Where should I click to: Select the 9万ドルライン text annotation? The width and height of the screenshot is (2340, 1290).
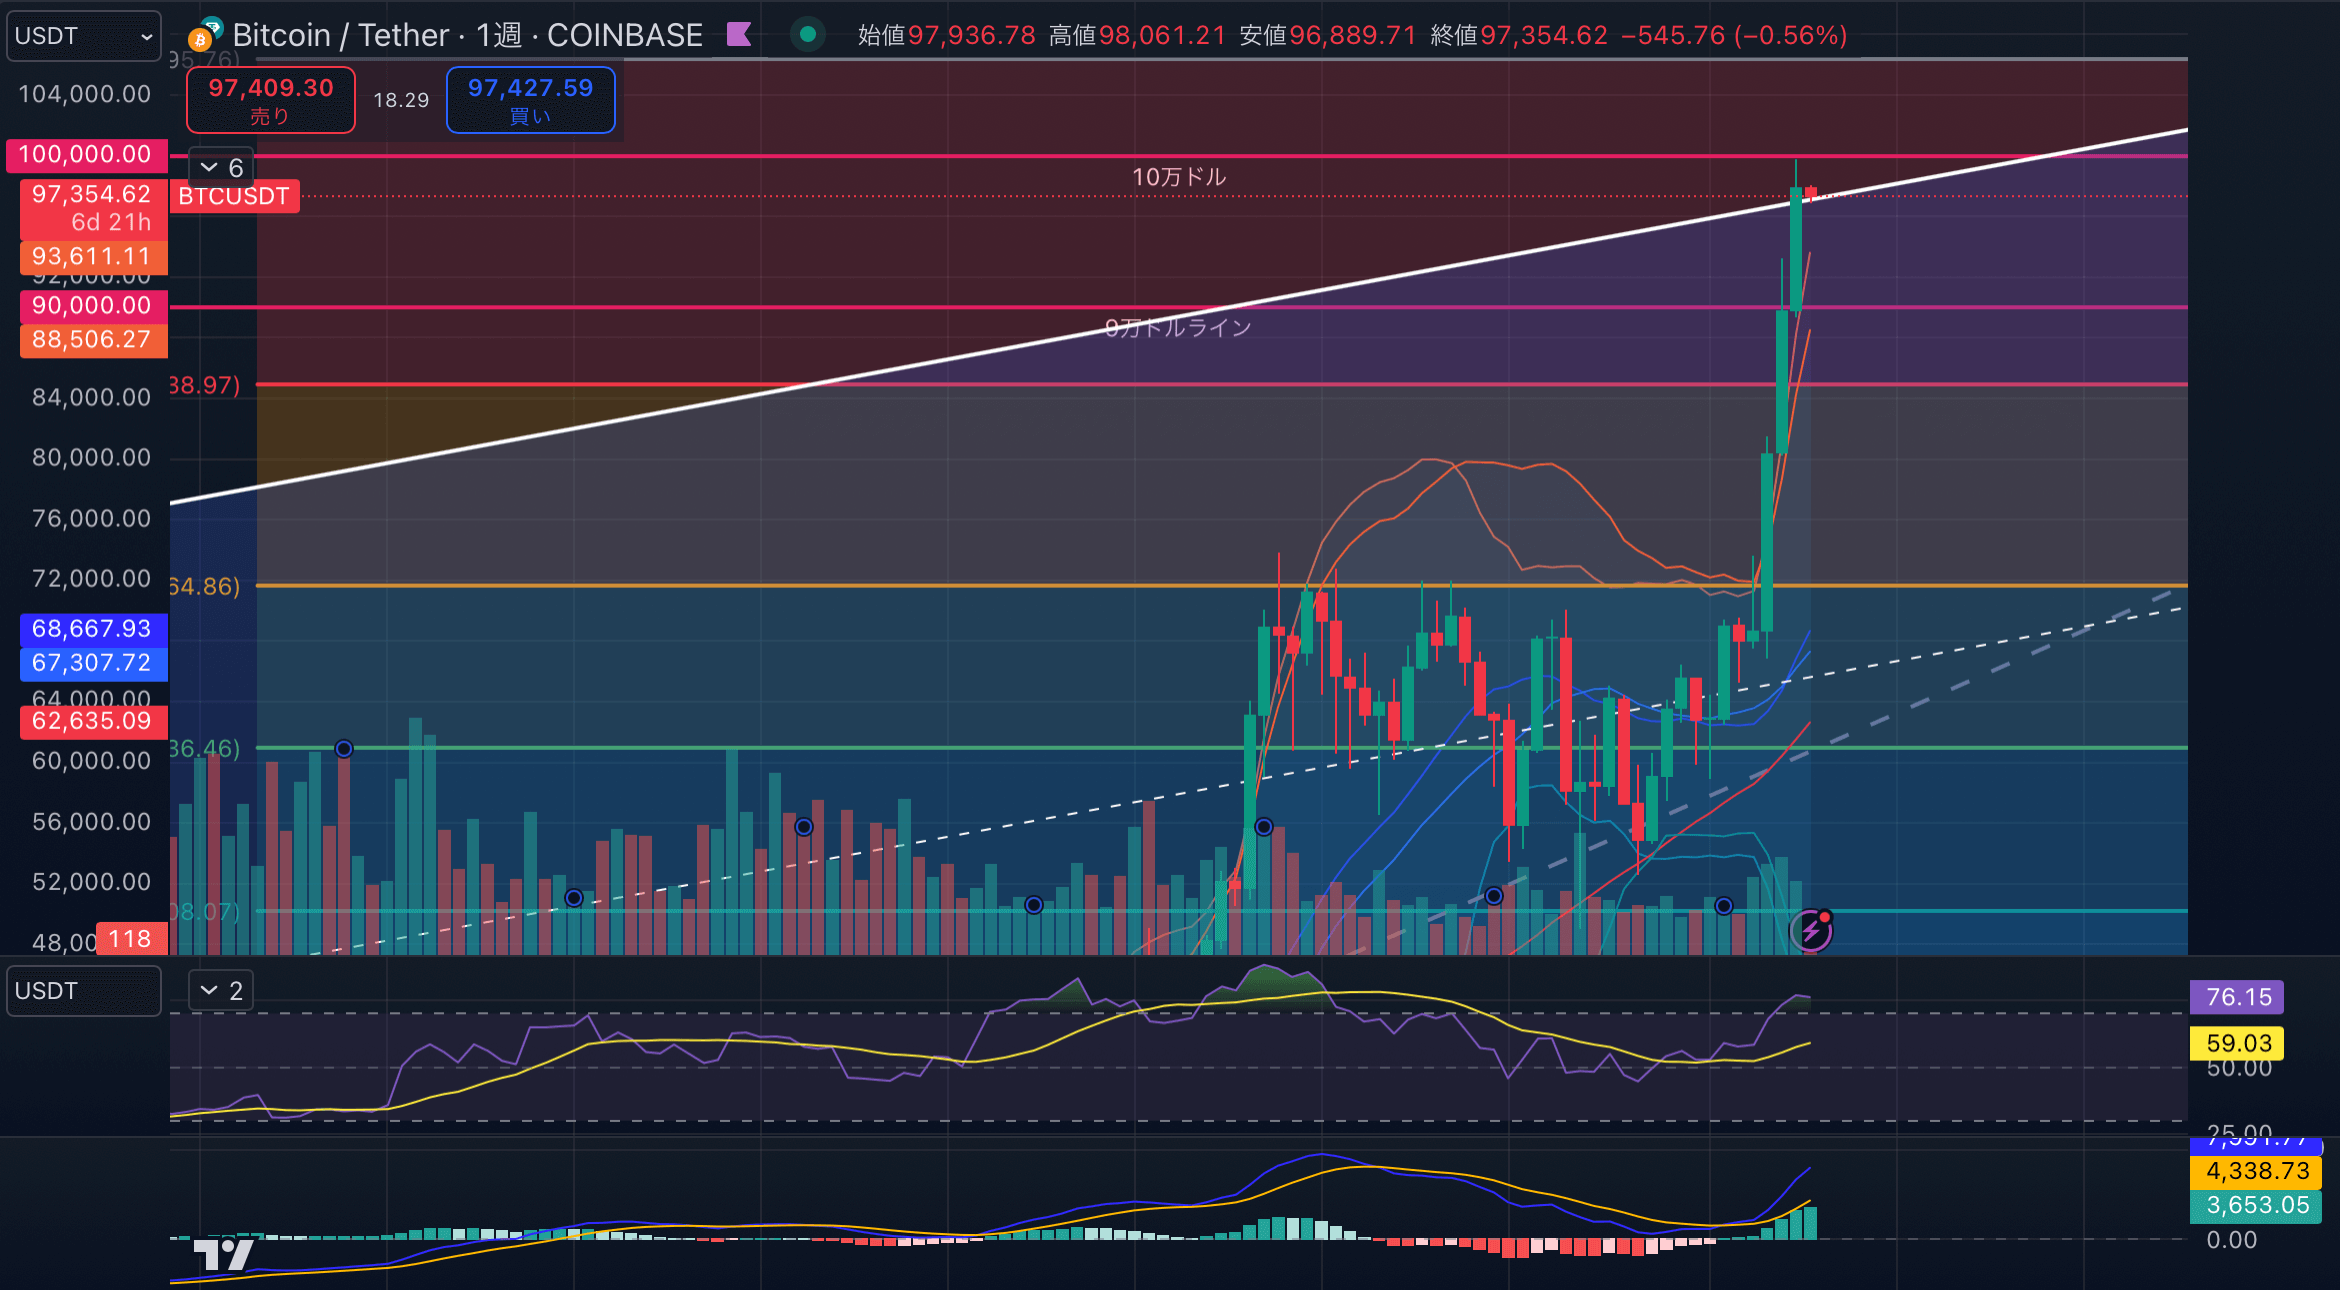coord(1178,328)
